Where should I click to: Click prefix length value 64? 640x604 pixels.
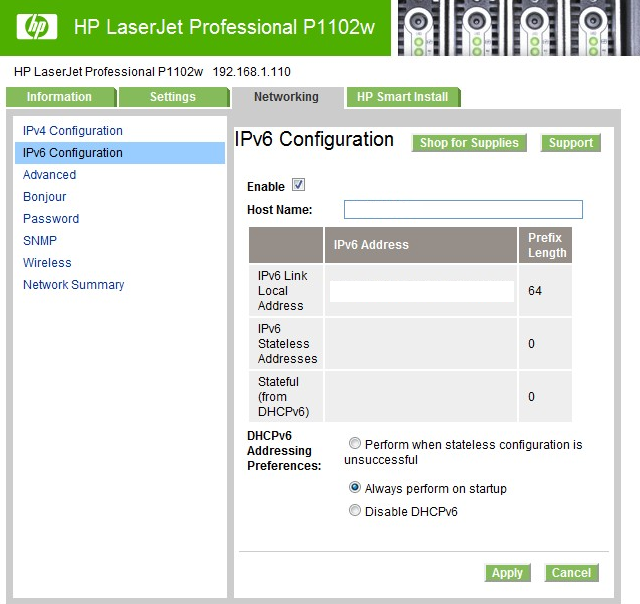(x=535, y=291)
